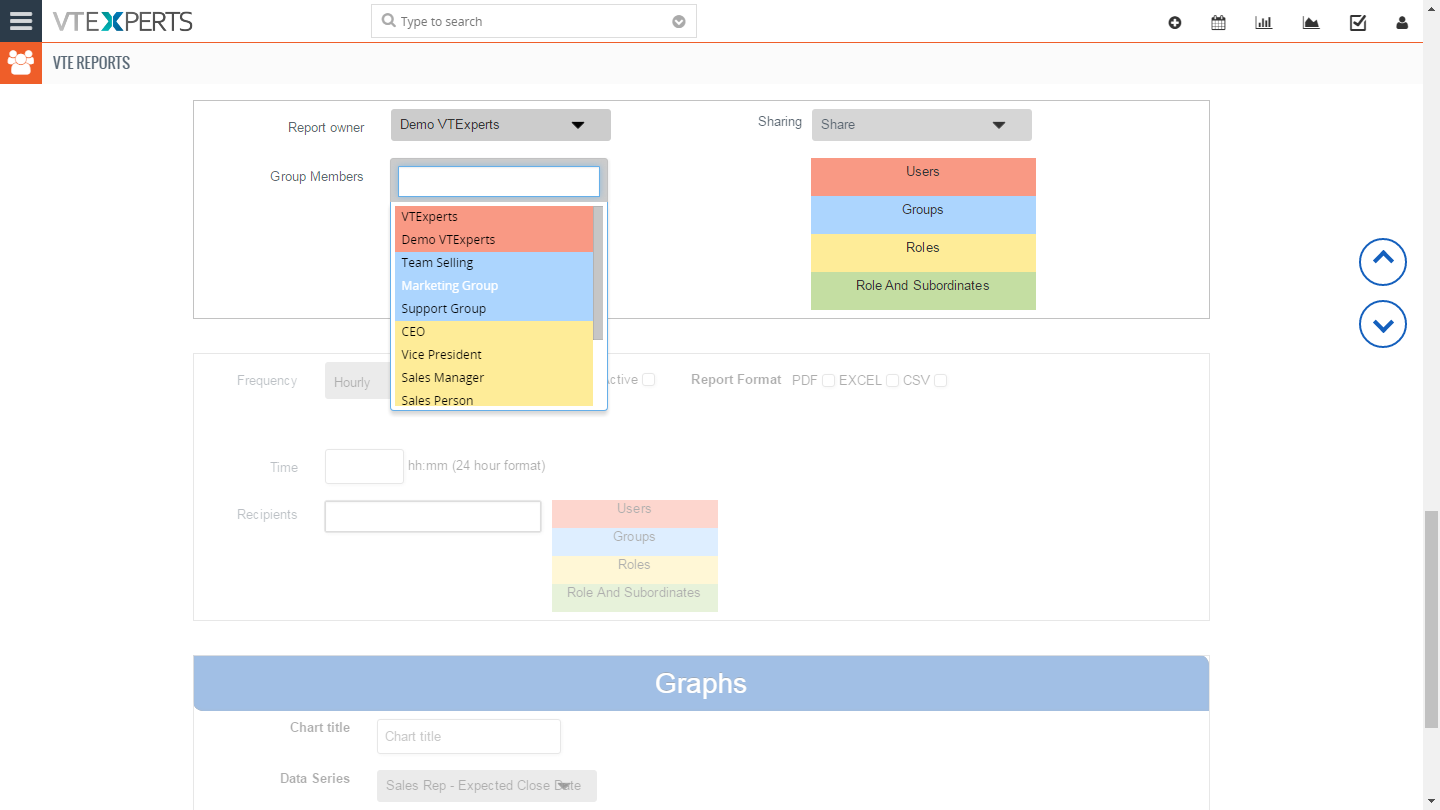Open the user profile icon
1440x810 pixels.
(x=1402, y=23)
